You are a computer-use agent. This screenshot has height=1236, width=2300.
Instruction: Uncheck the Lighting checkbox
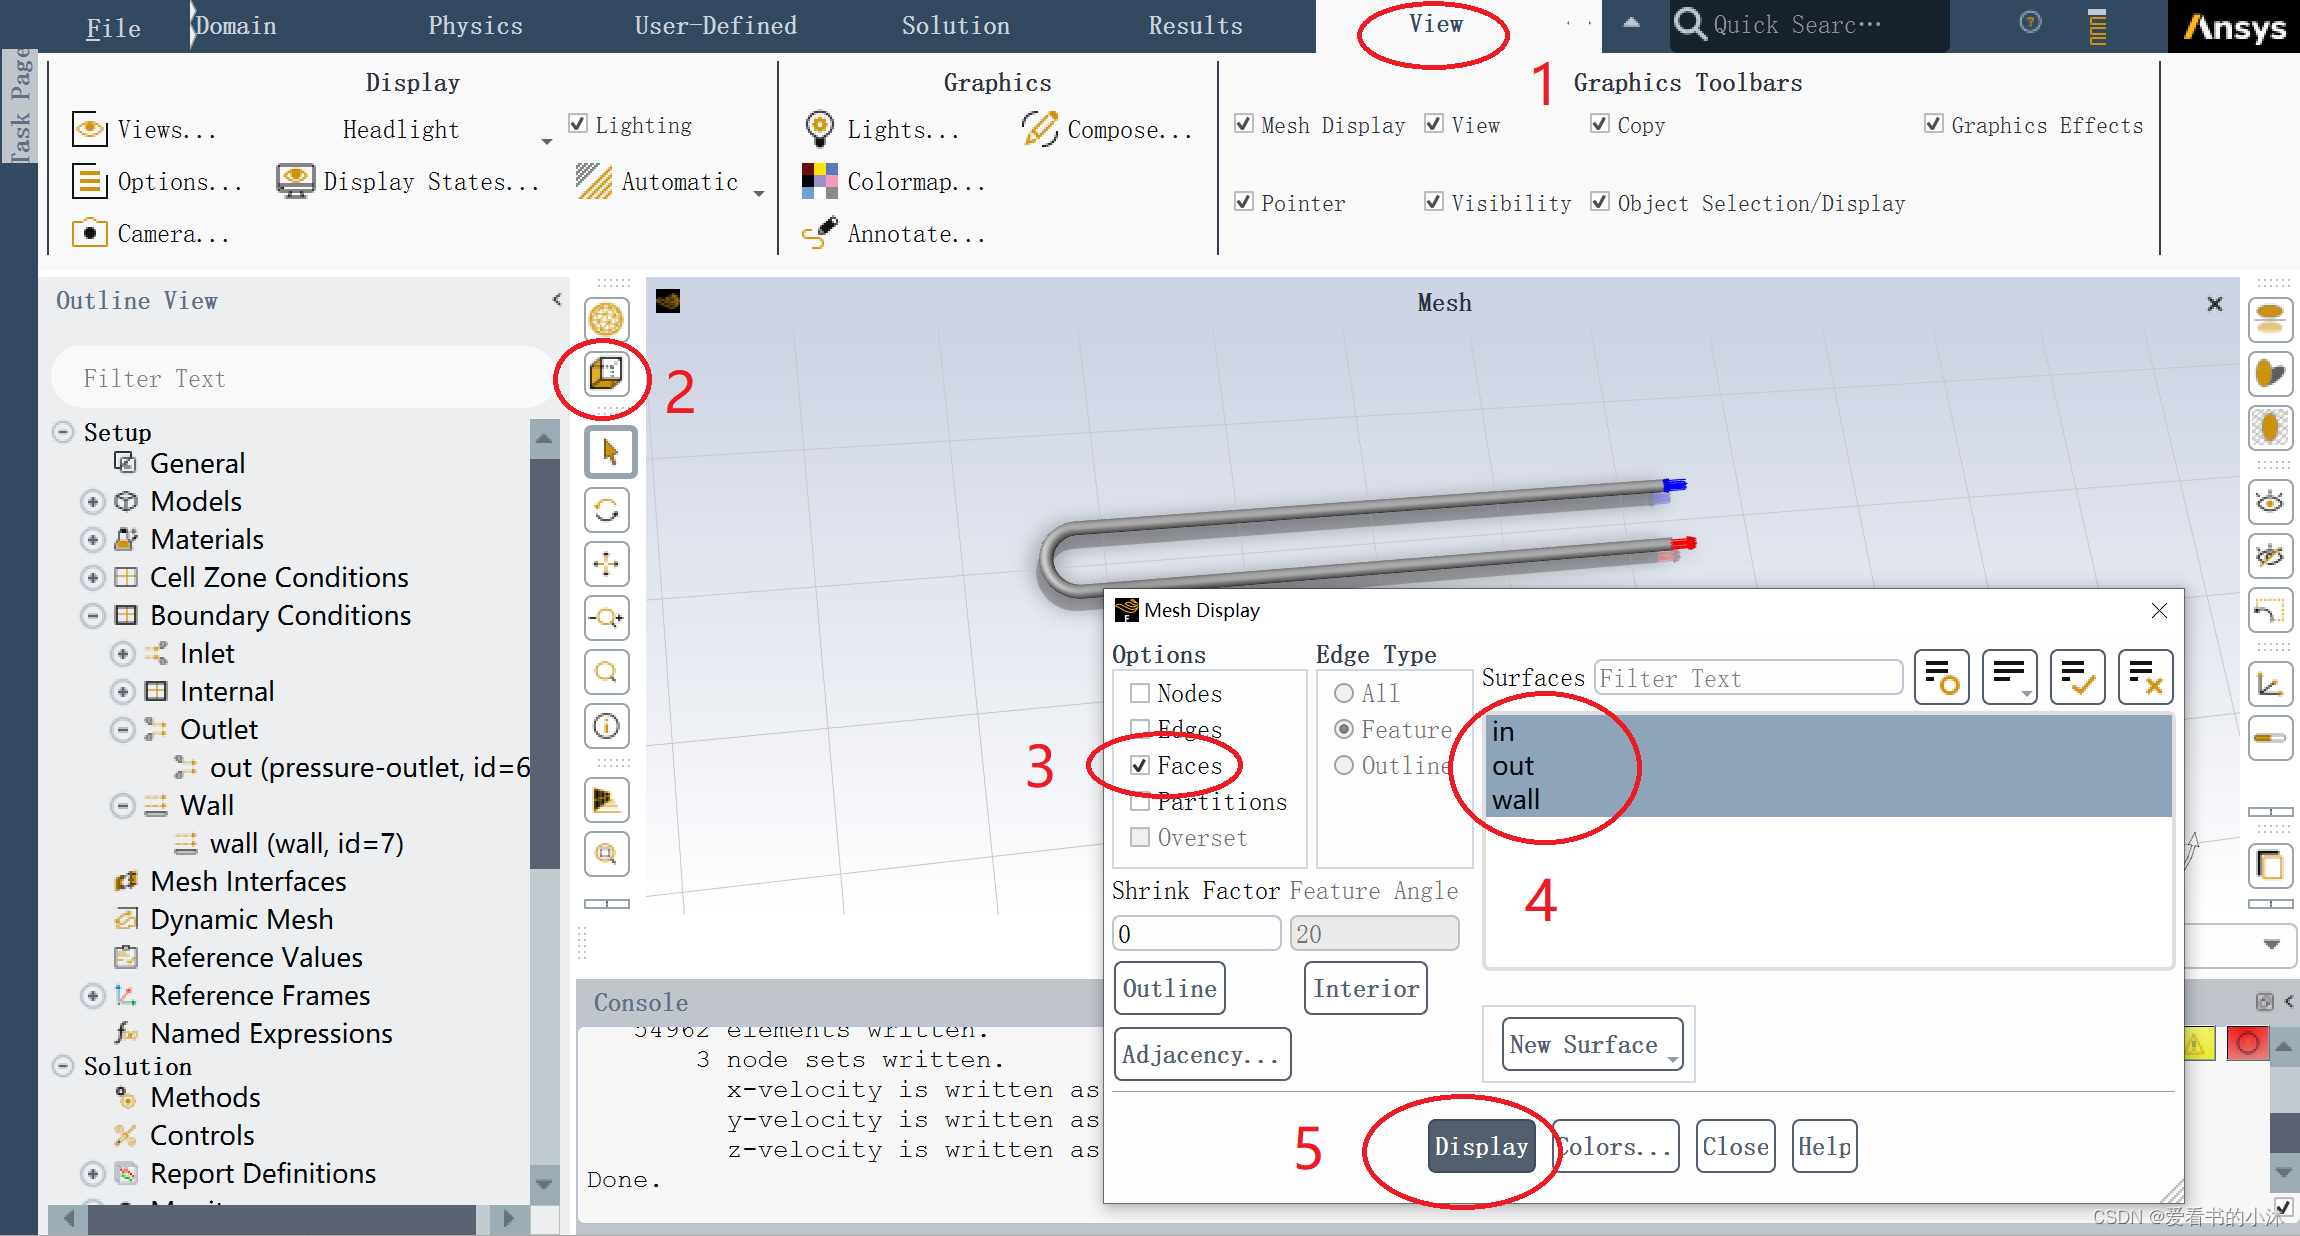[577, 124]
